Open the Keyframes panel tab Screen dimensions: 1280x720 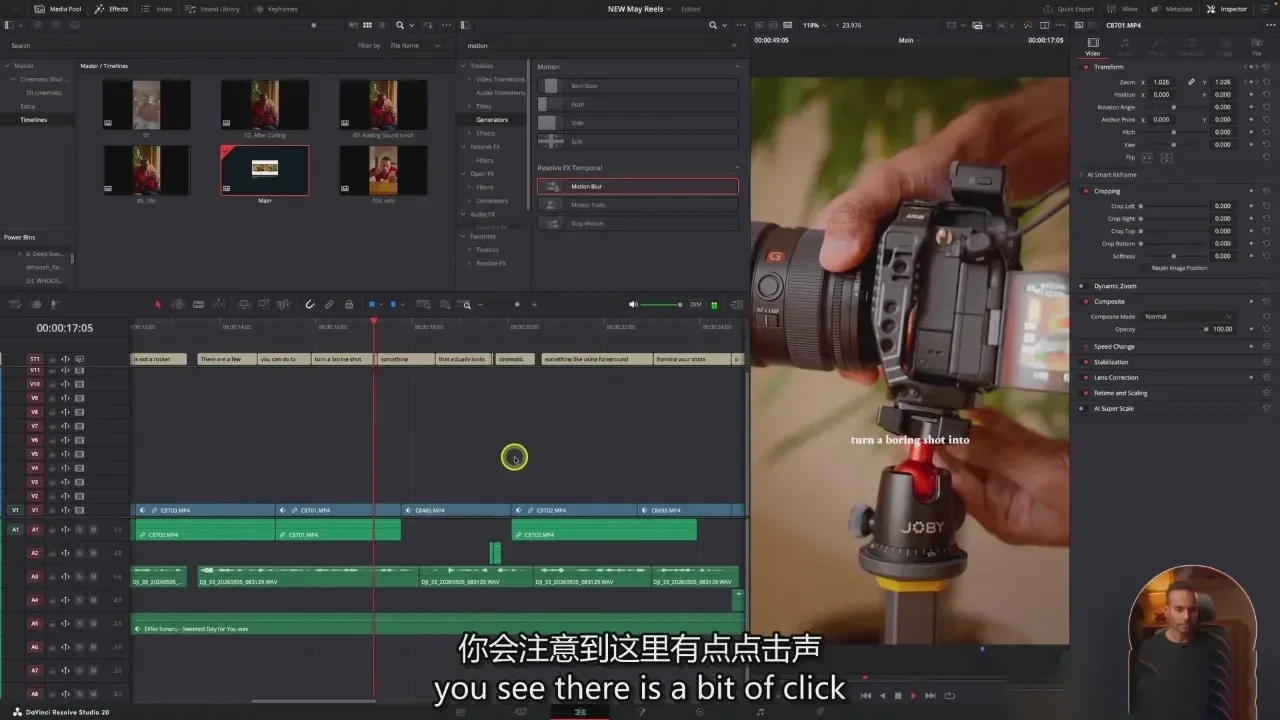[274, 9]
